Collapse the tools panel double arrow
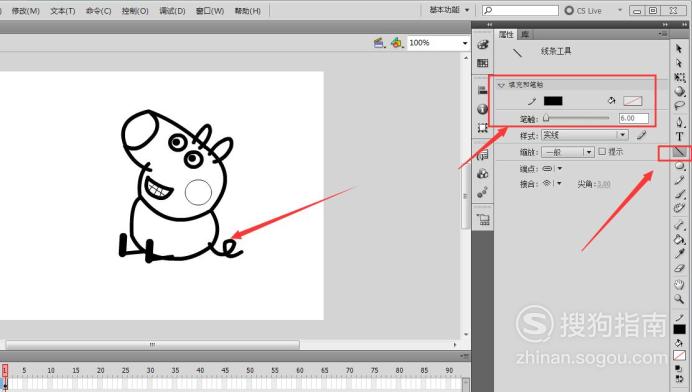The image size is (692, 392). pos(684,25)
